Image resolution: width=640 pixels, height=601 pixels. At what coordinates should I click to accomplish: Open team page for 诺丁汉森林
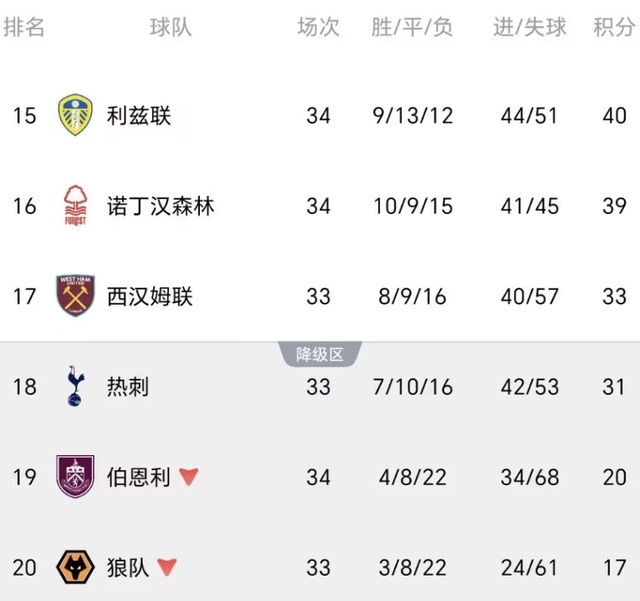point(160,206)
